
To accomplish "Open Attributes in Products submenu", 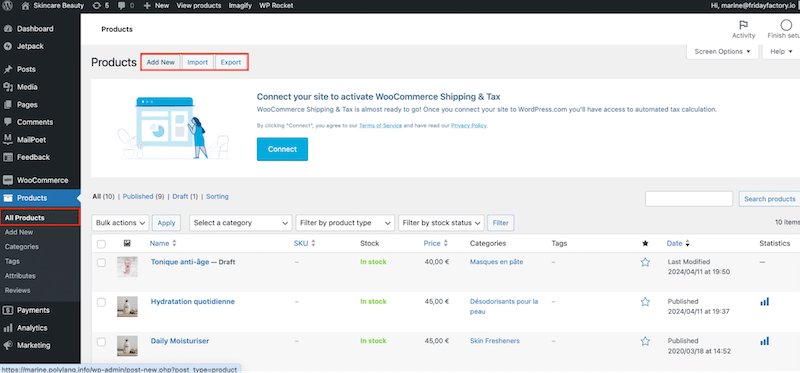I will (x=20, y=276).
